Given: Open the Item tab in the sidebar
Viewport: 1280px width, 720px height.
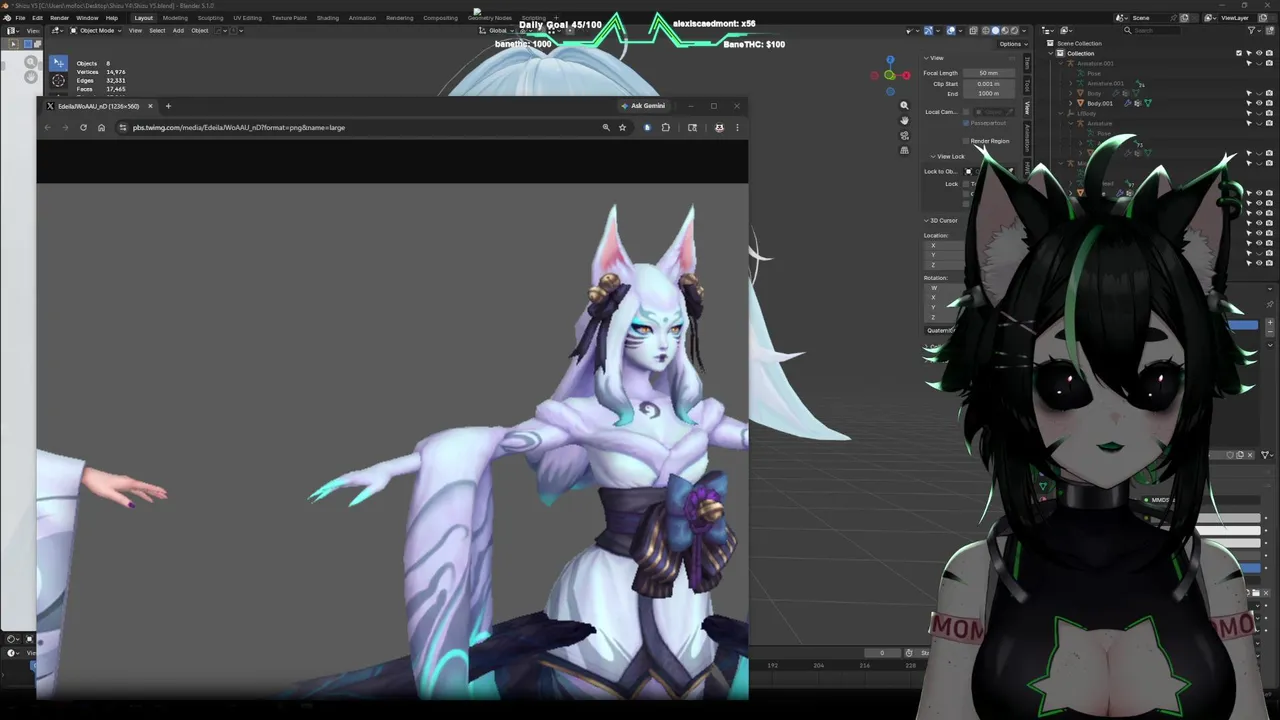Looking at the screenshot, I should coord(1027,63).
